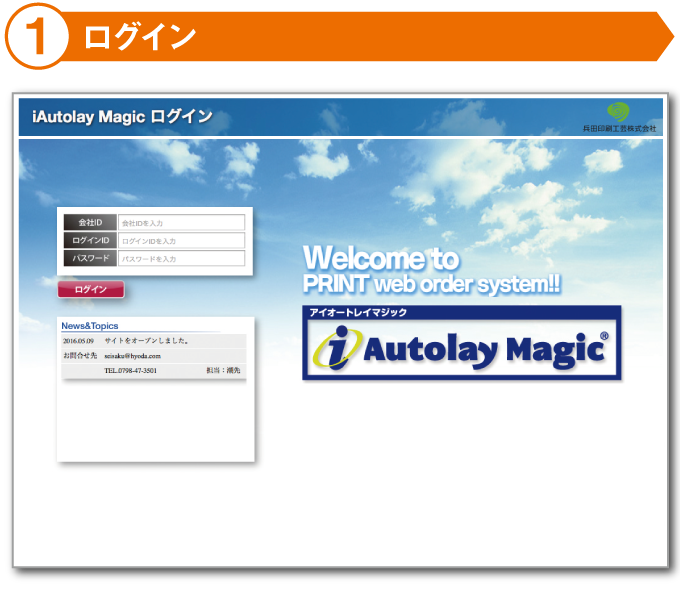Click the iAutolay Magic logo banner
This screenshot has height=599, width=680.
click(x=461, y=343)
